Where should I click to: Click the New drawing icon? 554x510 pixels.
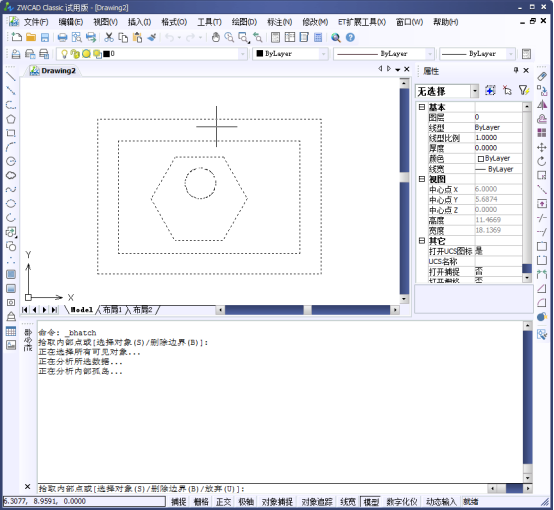tap(16, 37)
